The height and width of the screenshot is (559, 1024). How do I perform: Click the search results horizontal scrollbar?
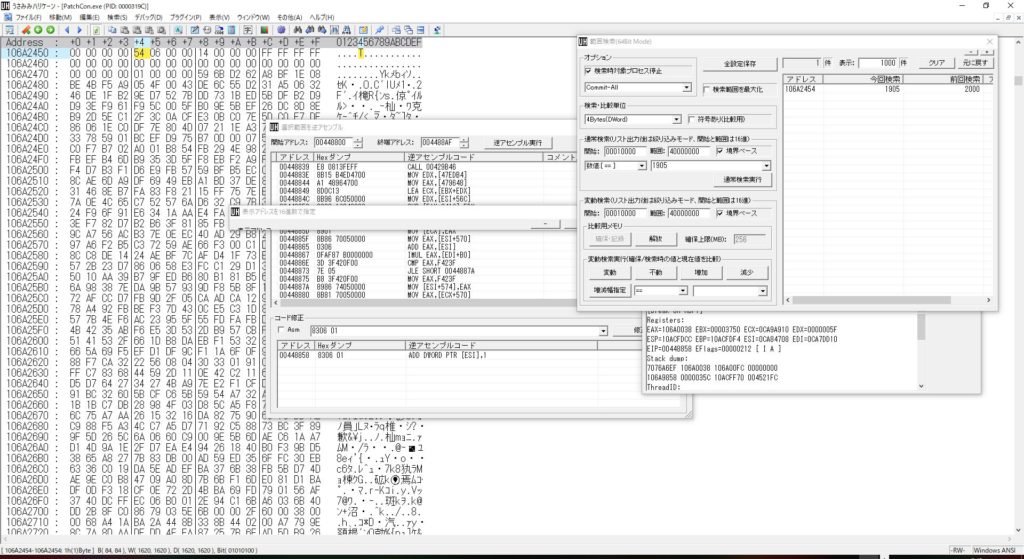(x=888, y=300)
